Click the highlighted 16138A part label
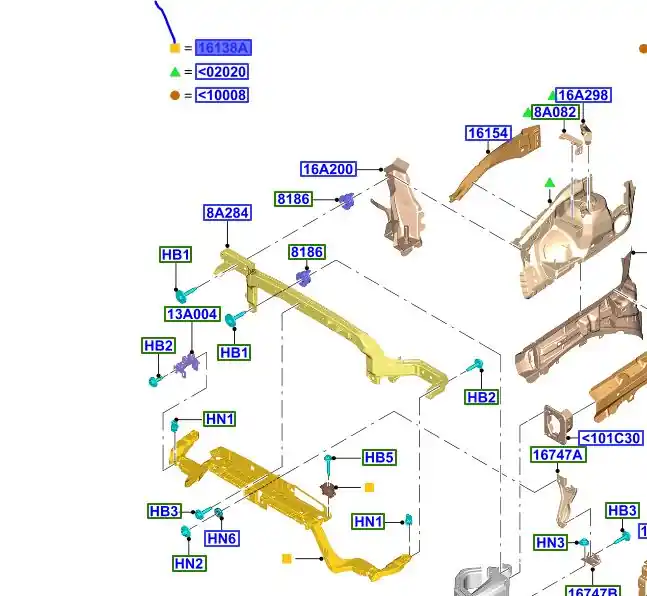647x596 pixels. [223, 48]
